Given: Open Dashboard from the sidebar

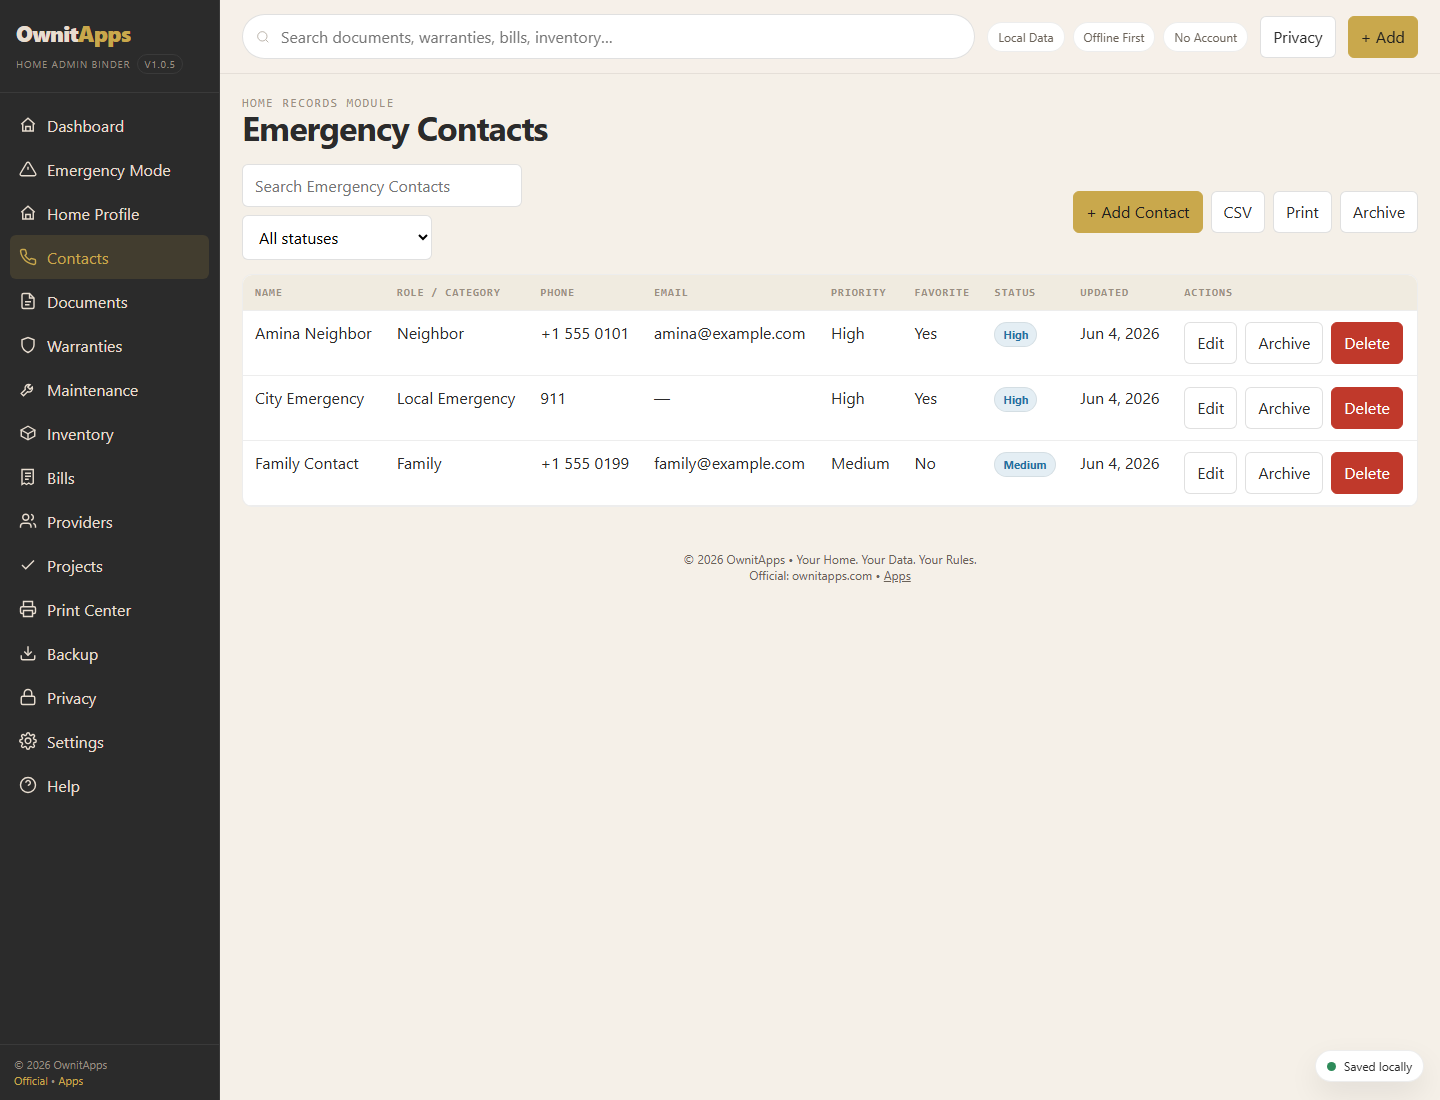Looking at the screenshot, I should [110, 126].
